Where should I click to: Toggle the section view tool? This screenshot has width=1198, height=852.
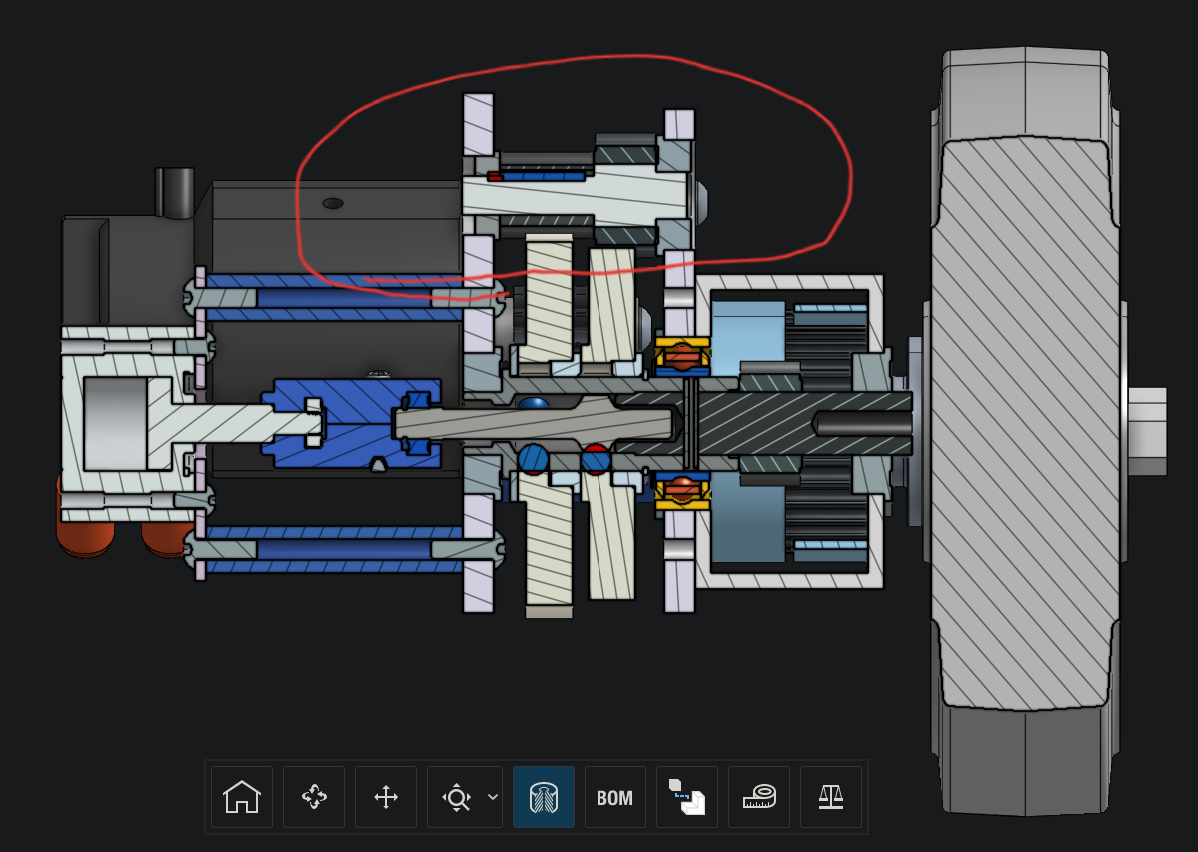[x=544, y=797]
